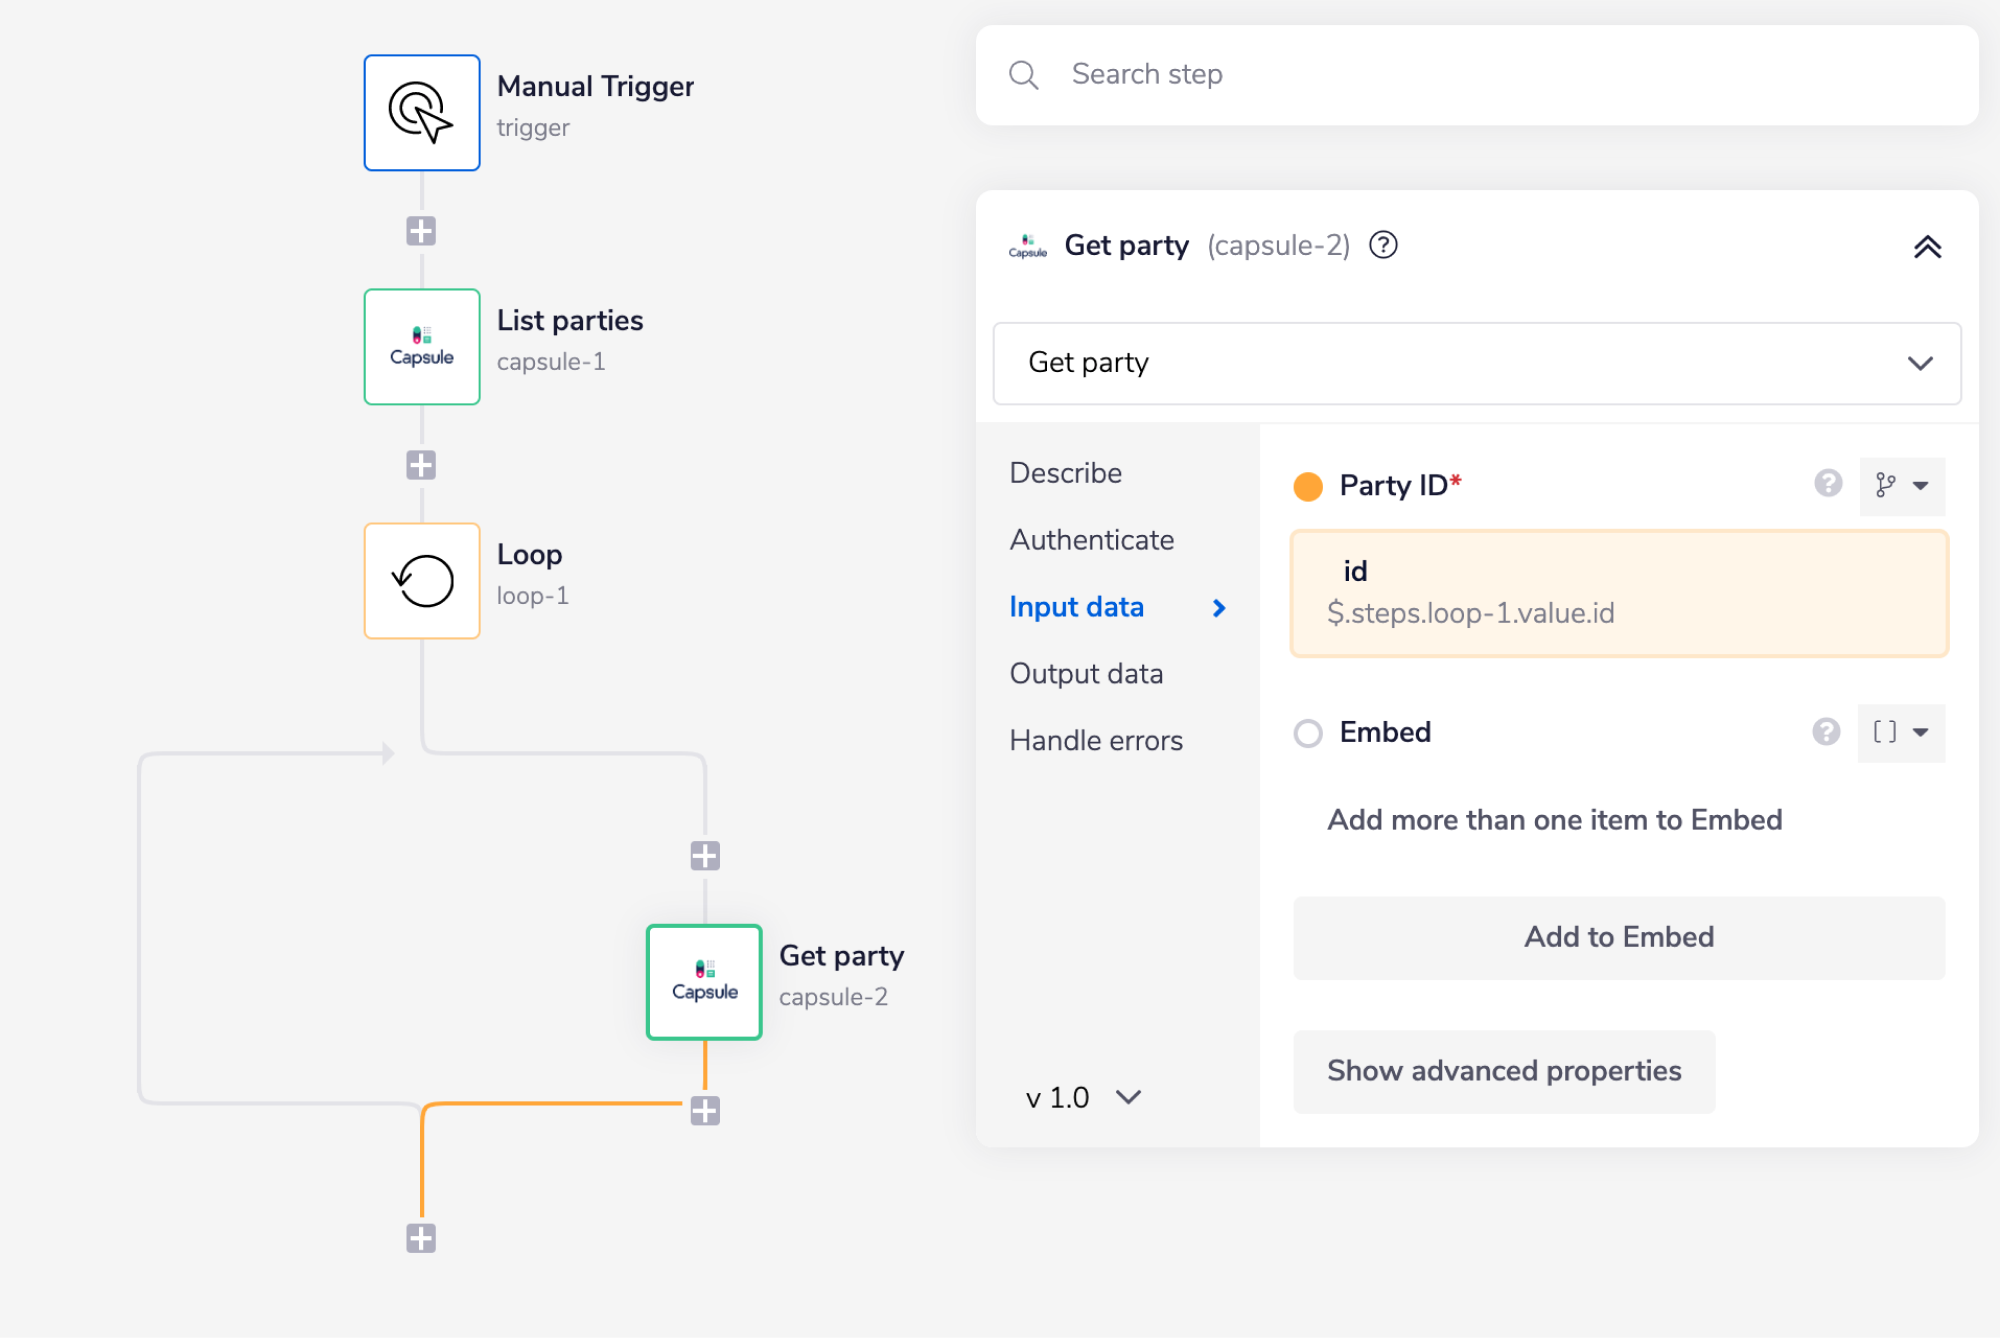Switch to the Authenticate tab
Screen dimensions: 2000x1338
click(1091, 540)
